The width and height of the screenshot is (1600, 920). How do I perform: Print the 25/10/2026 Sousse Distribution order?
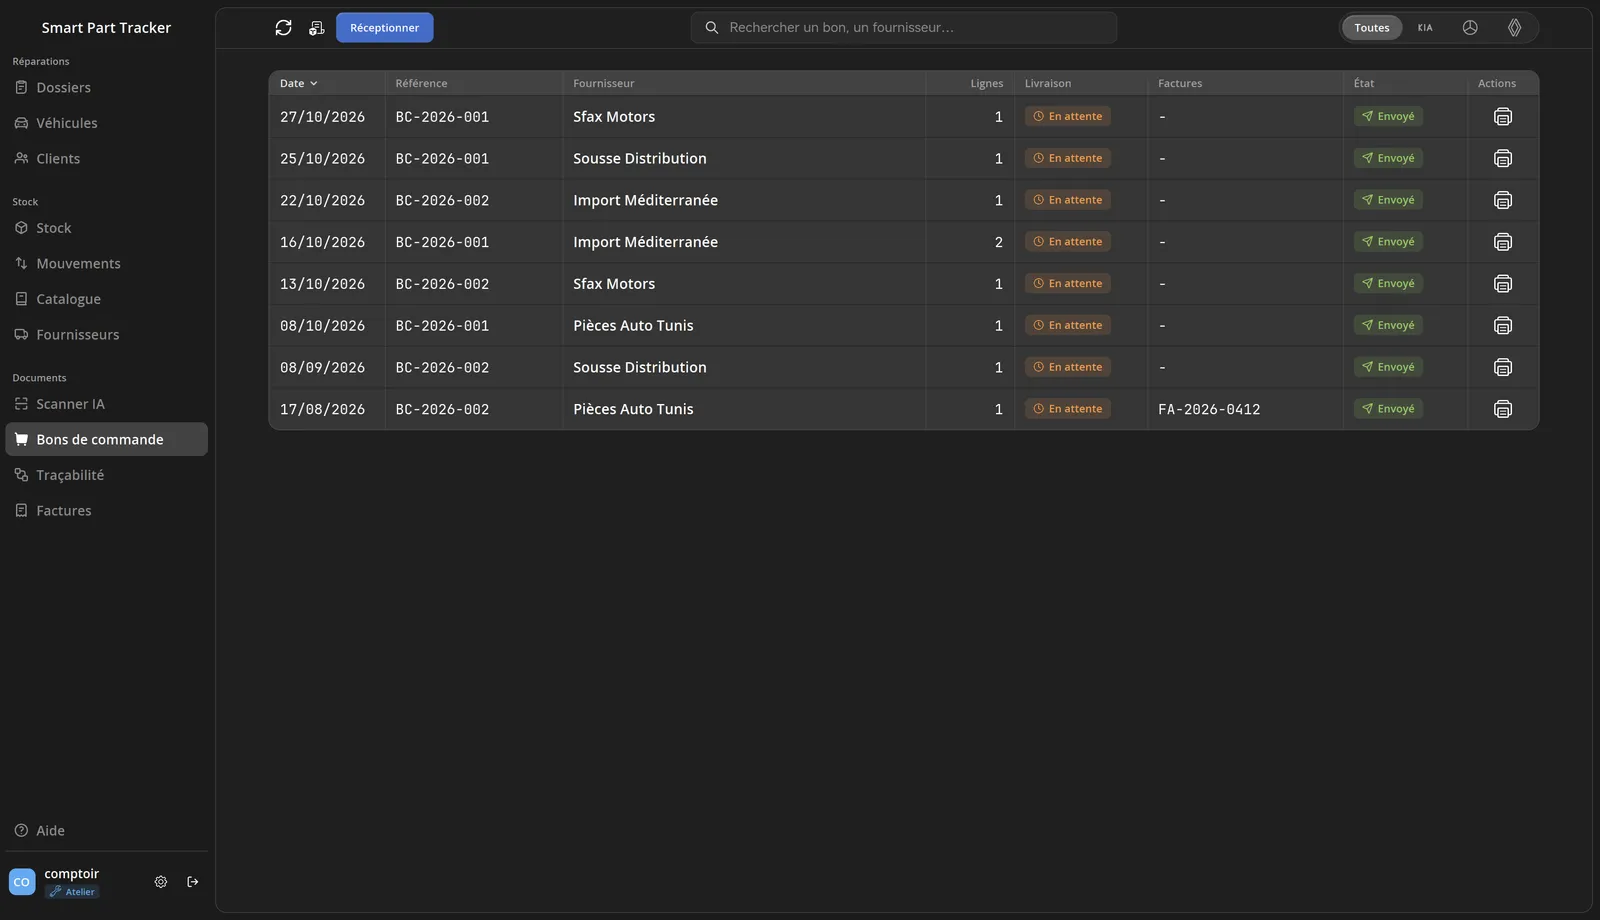(x=1502, y=158)
